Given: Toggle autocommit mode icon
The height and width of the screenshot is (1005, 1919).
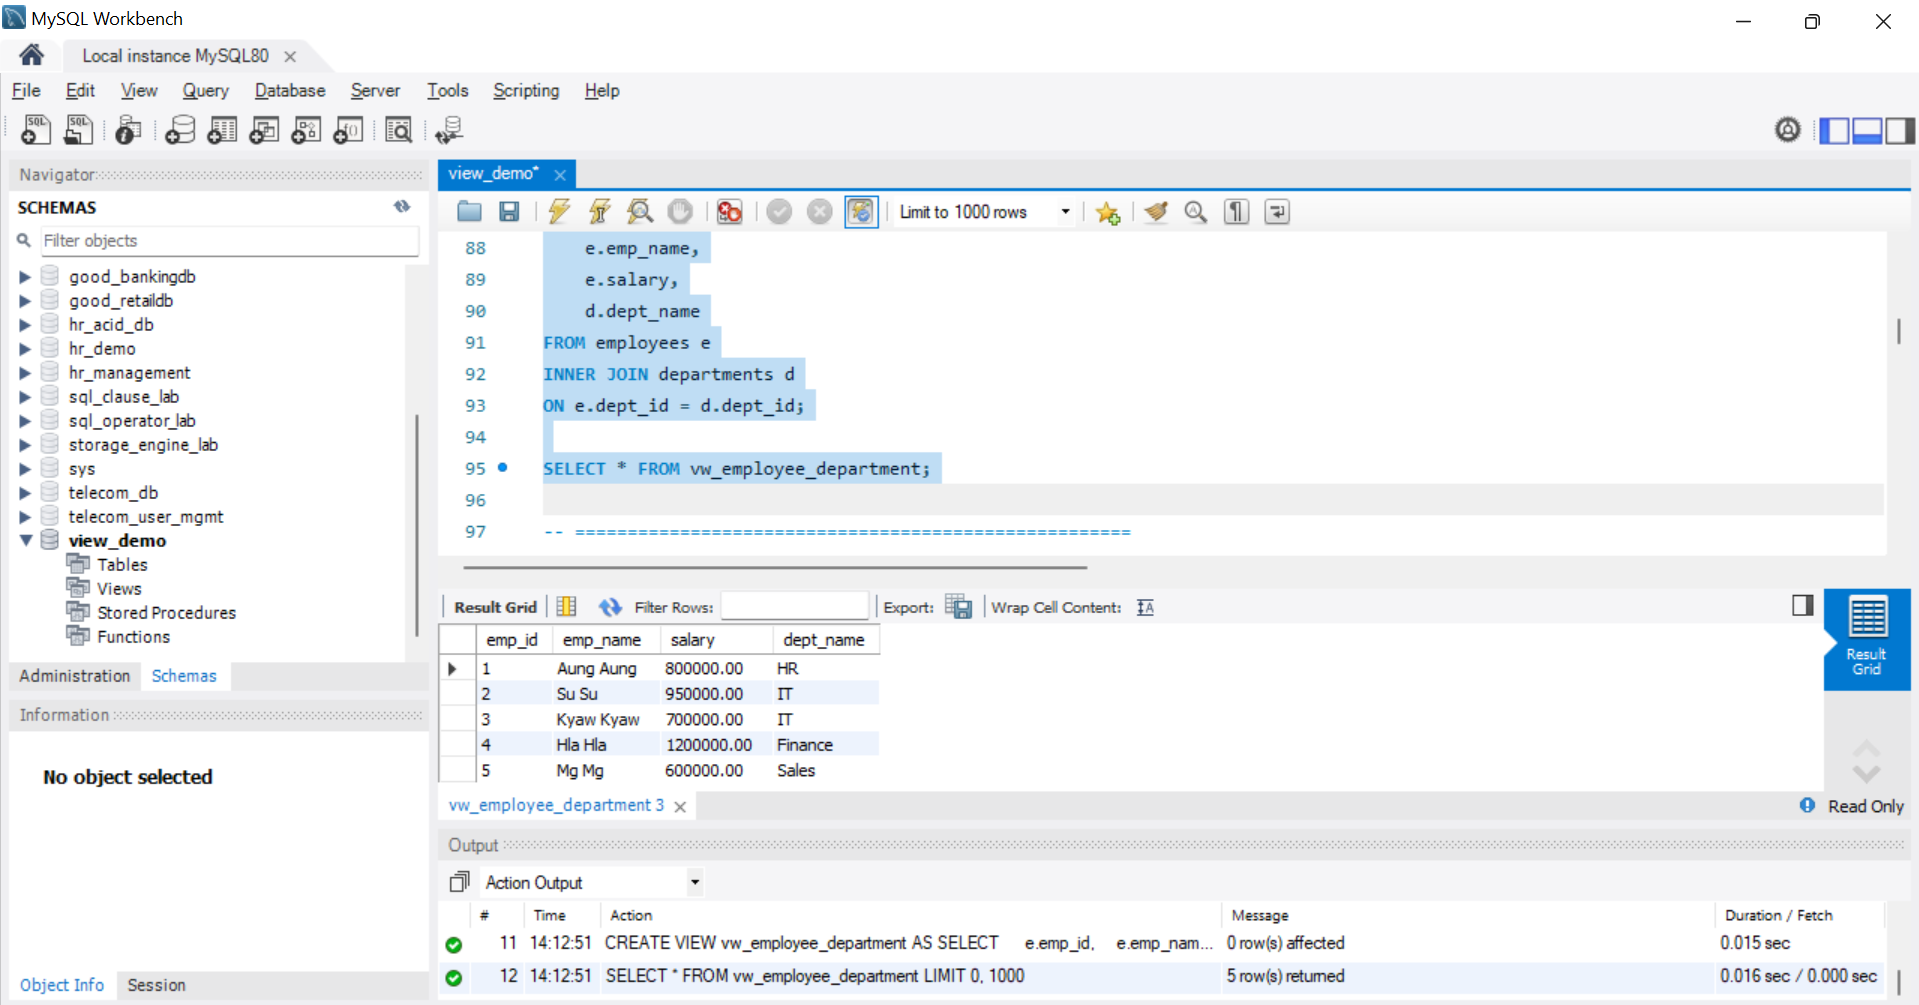Looking at the screenshot, I should (860, 212).
